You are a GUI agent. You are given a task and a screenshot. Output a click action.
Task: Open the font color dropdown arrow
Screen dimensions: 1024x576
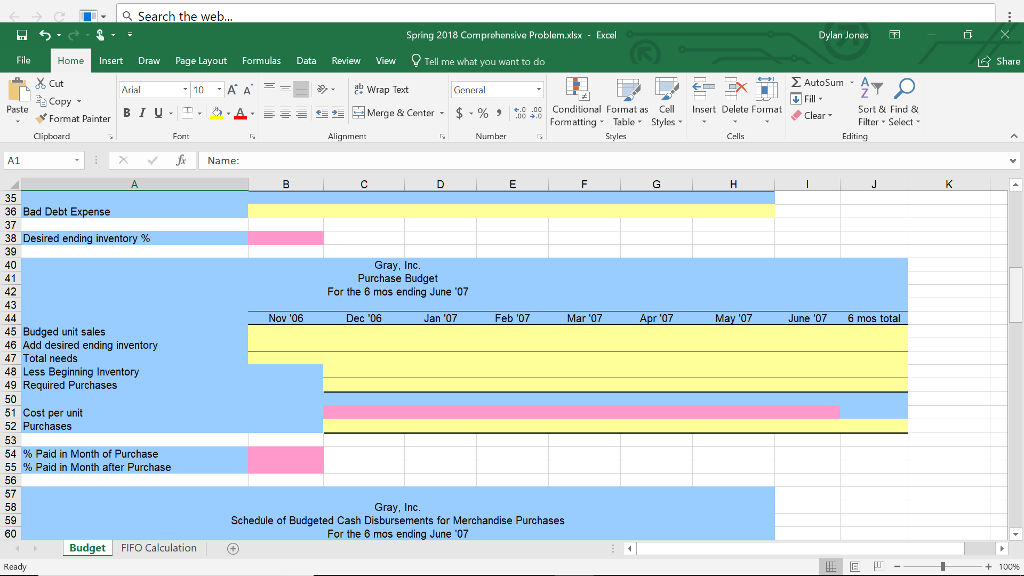tap(252, 114)
